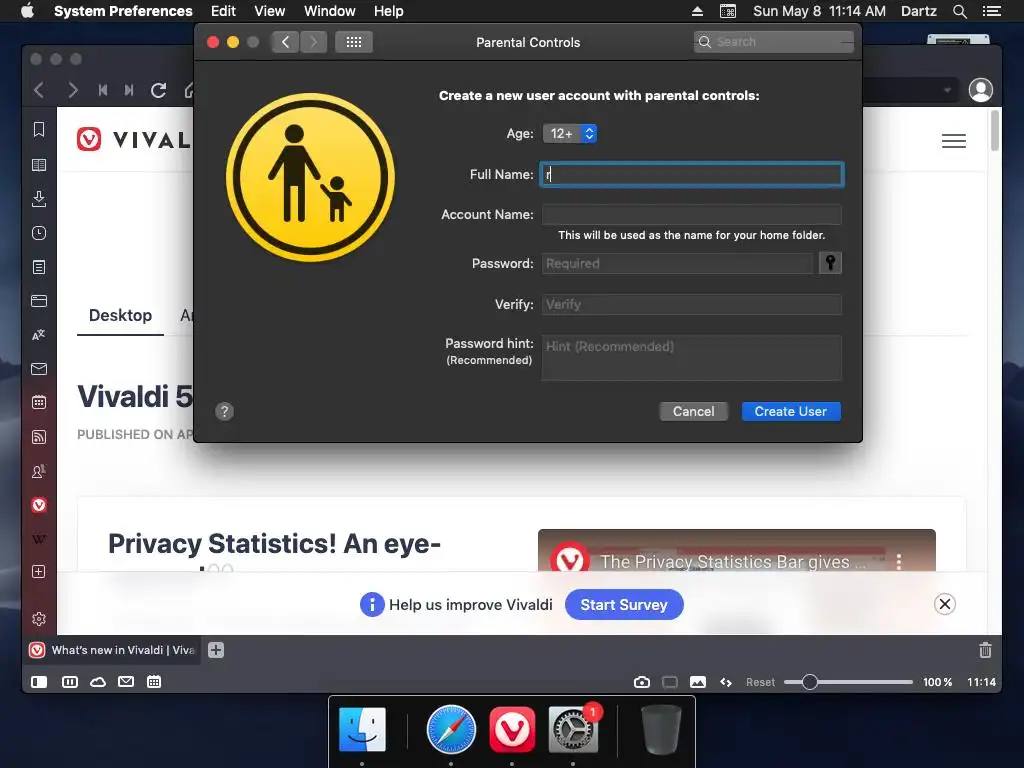Open the View menu
Screen dimensions: 1024x768
click(x=270, y=11)
